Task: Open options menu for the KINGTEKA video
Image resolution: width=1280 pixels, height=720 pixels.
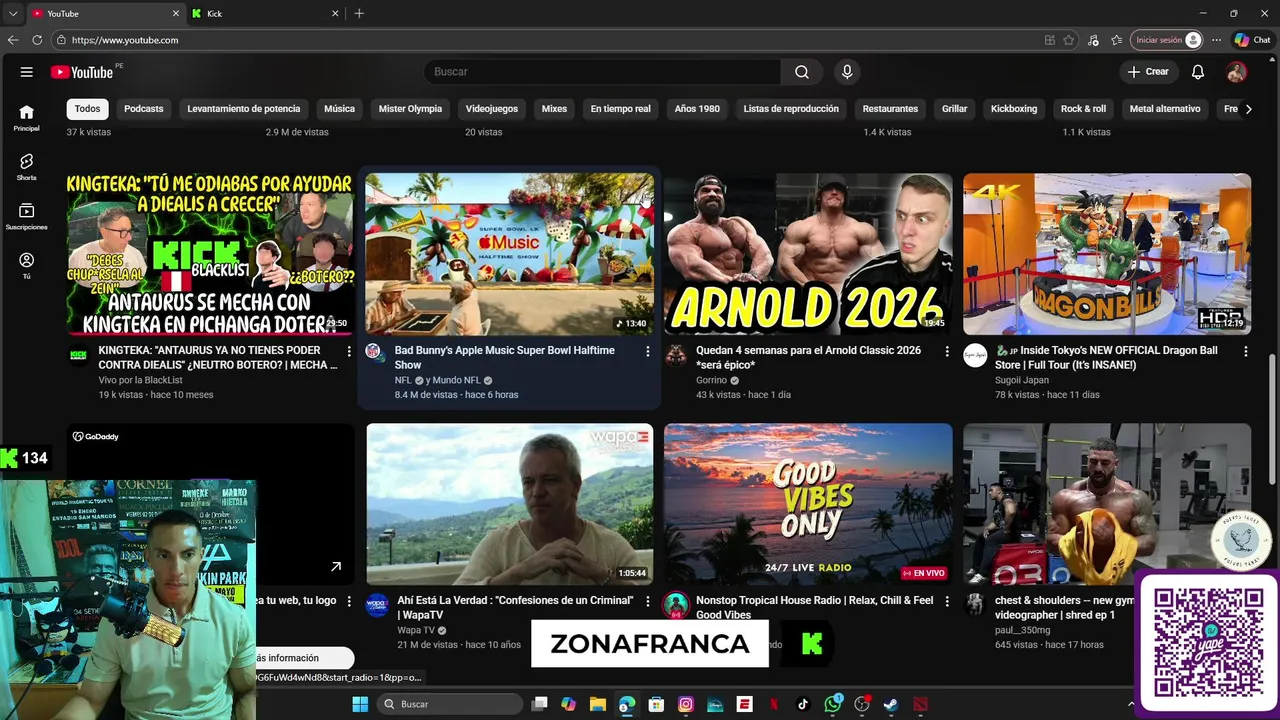Action: click(x=349, y=352)
